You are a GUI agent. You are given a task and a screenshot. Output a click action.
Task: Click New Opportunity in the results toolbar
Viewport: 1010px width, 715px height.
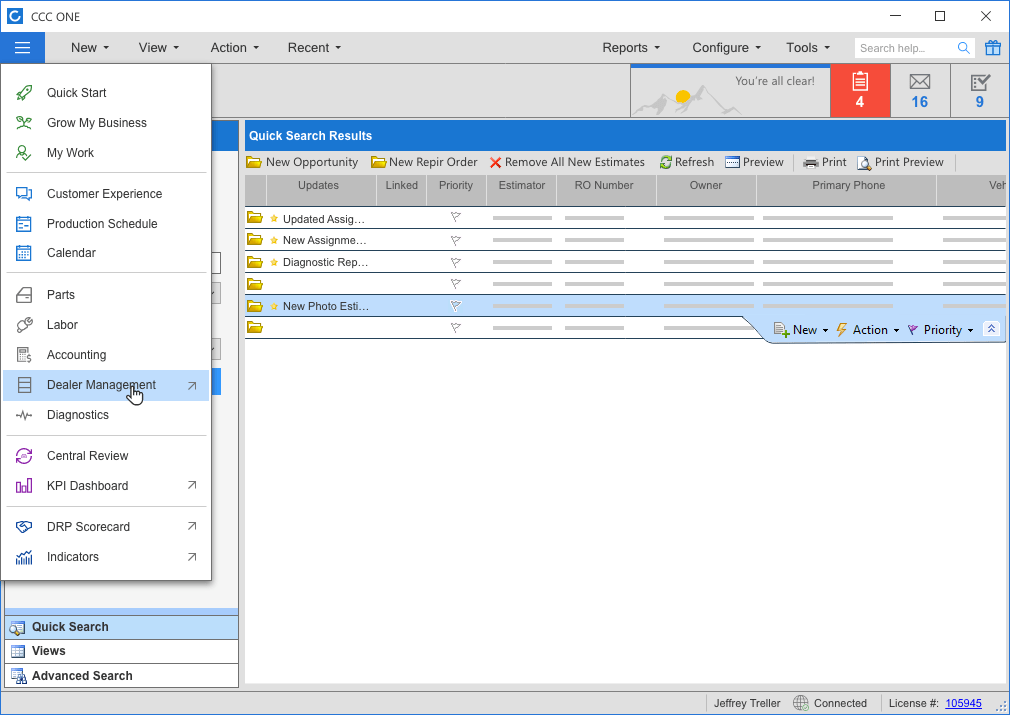tap(303, 162)
